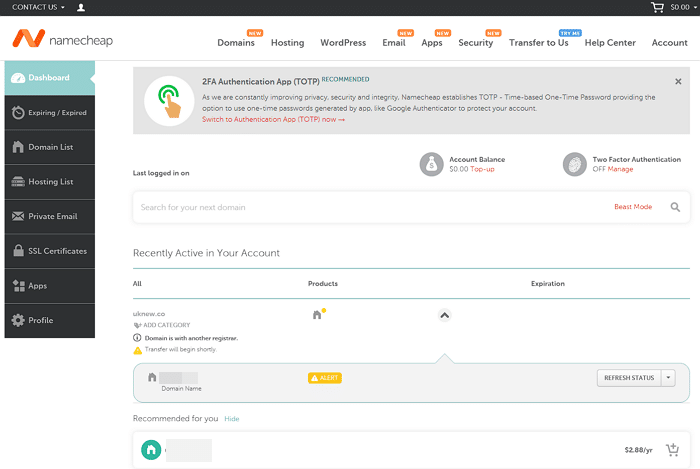Click the Products column header
Image resolution: width=700 pixels, height=469 pixels.
click(323, 284)
